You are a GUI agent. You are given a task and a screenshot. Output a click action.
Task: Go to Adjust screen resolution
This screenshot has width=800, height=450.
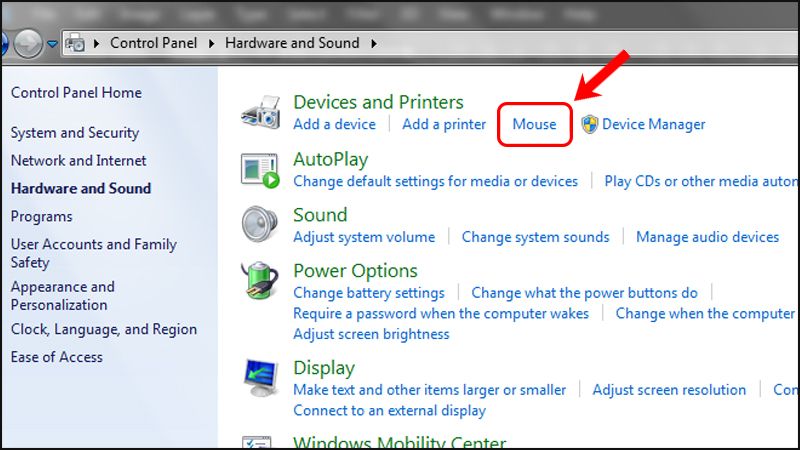pyautogui.click(x=668, y=390)
